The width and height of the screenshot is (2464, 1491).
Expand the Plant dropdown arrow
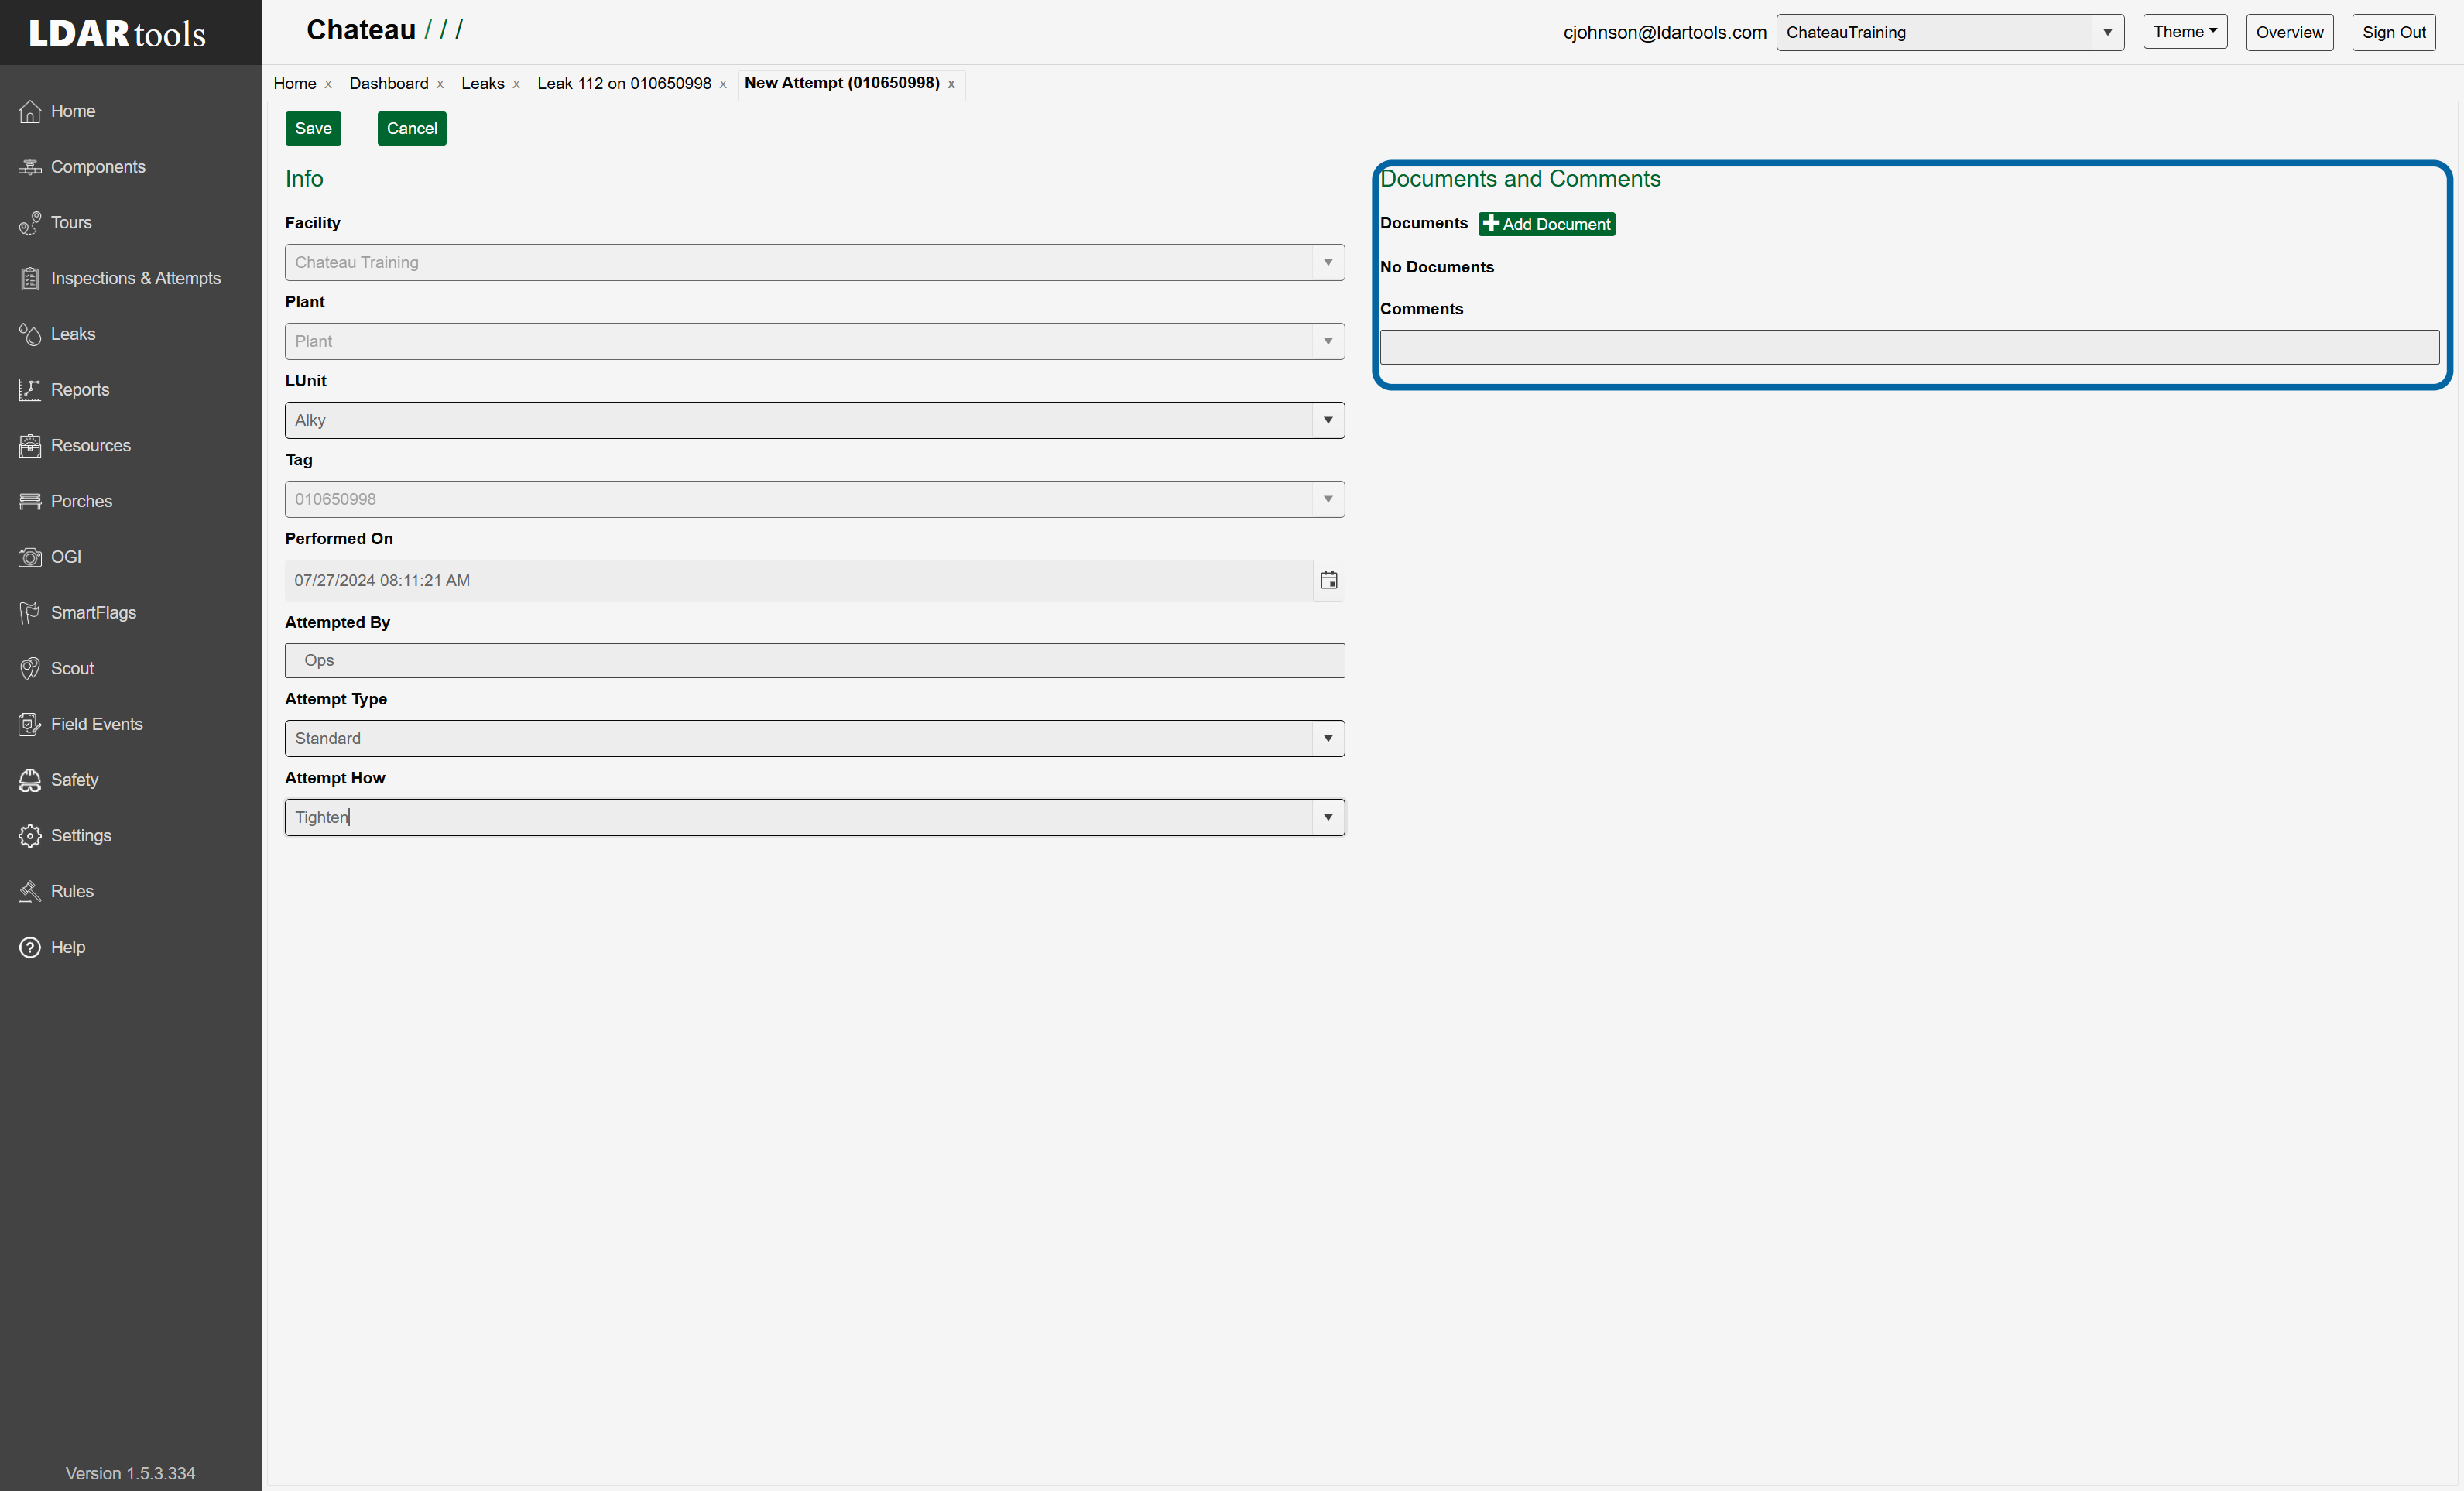(1328, 341)
